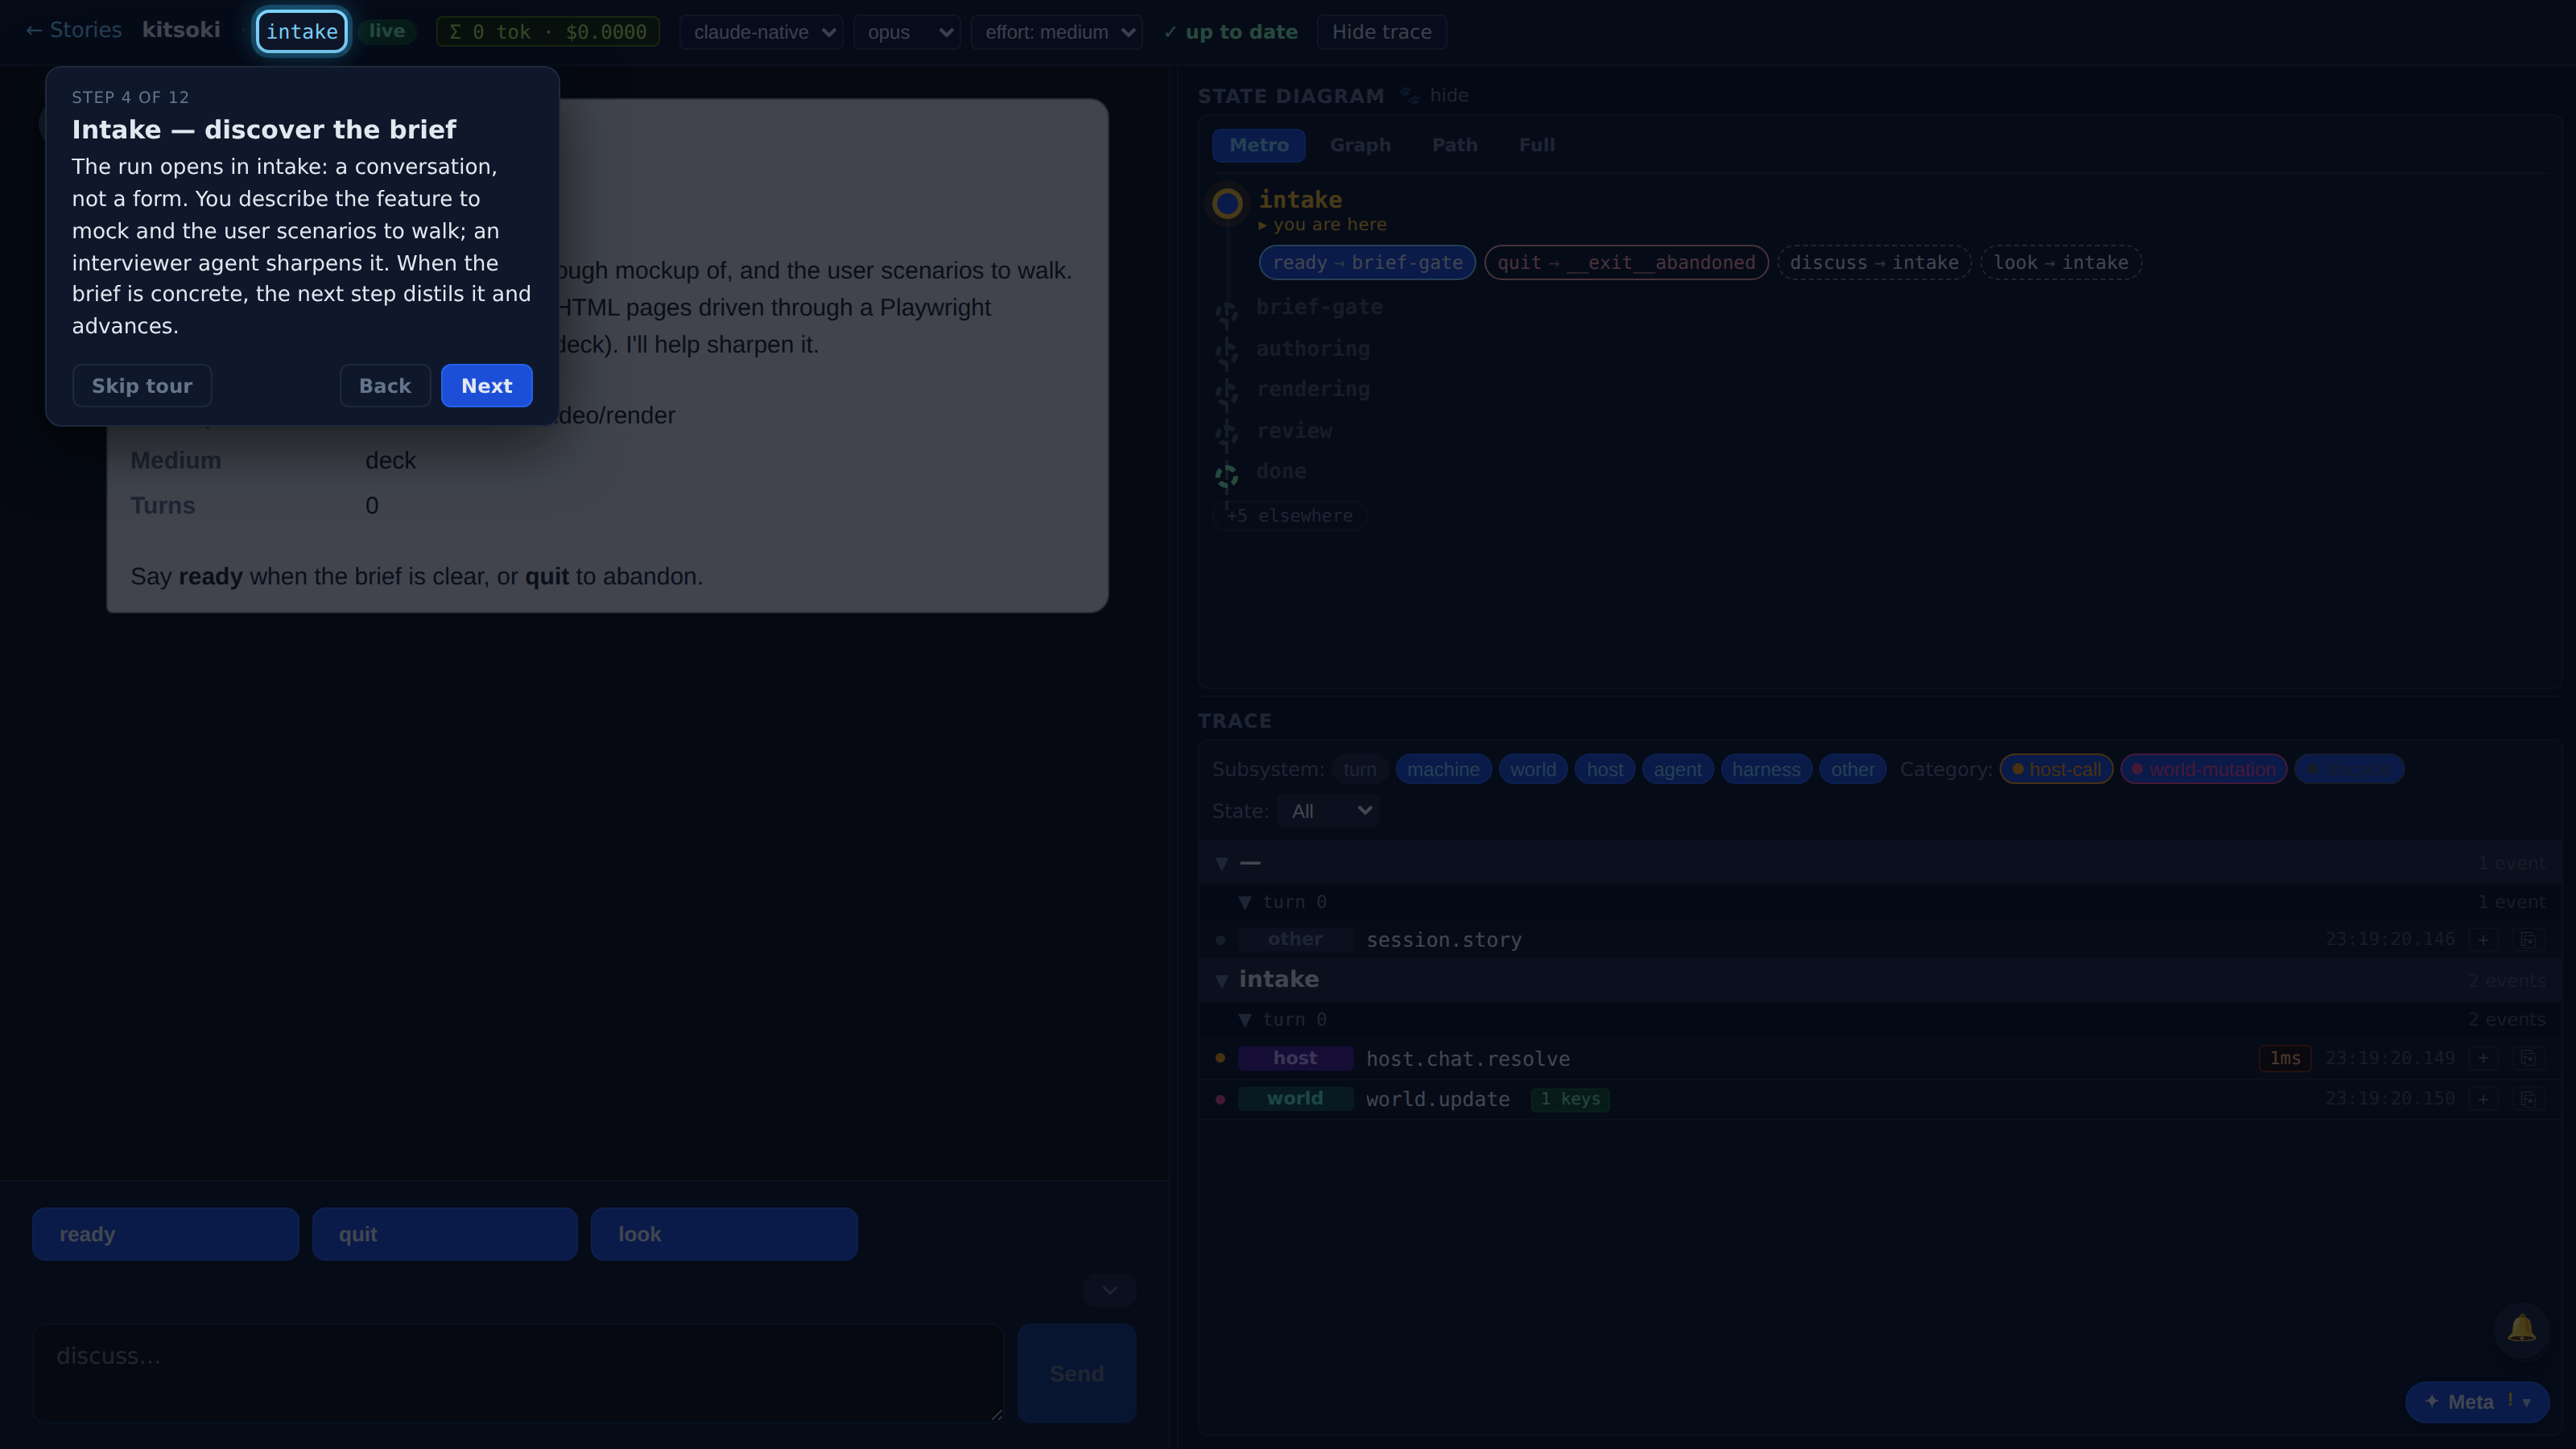Go back to Stories link

pos(73,30)
